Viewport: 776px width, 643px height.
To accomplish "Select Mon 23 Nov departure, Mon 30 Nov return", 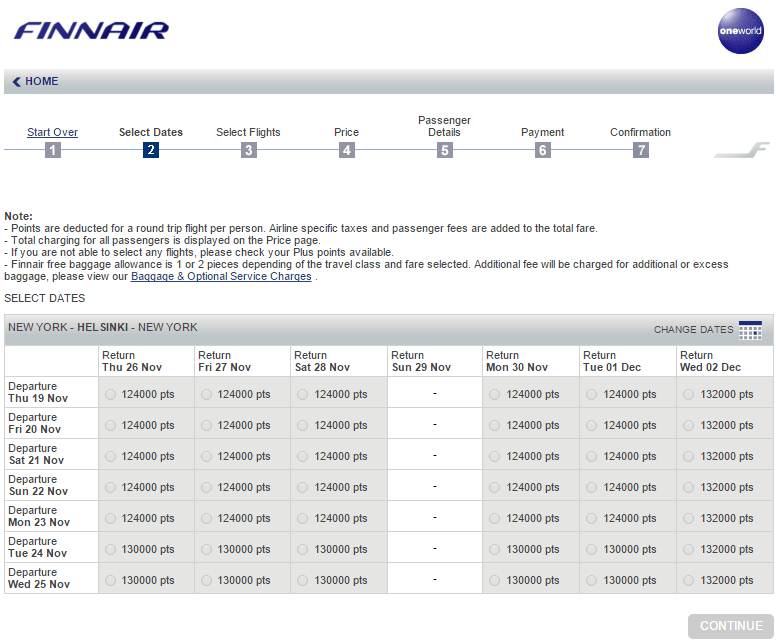I will tap(494, 519).
